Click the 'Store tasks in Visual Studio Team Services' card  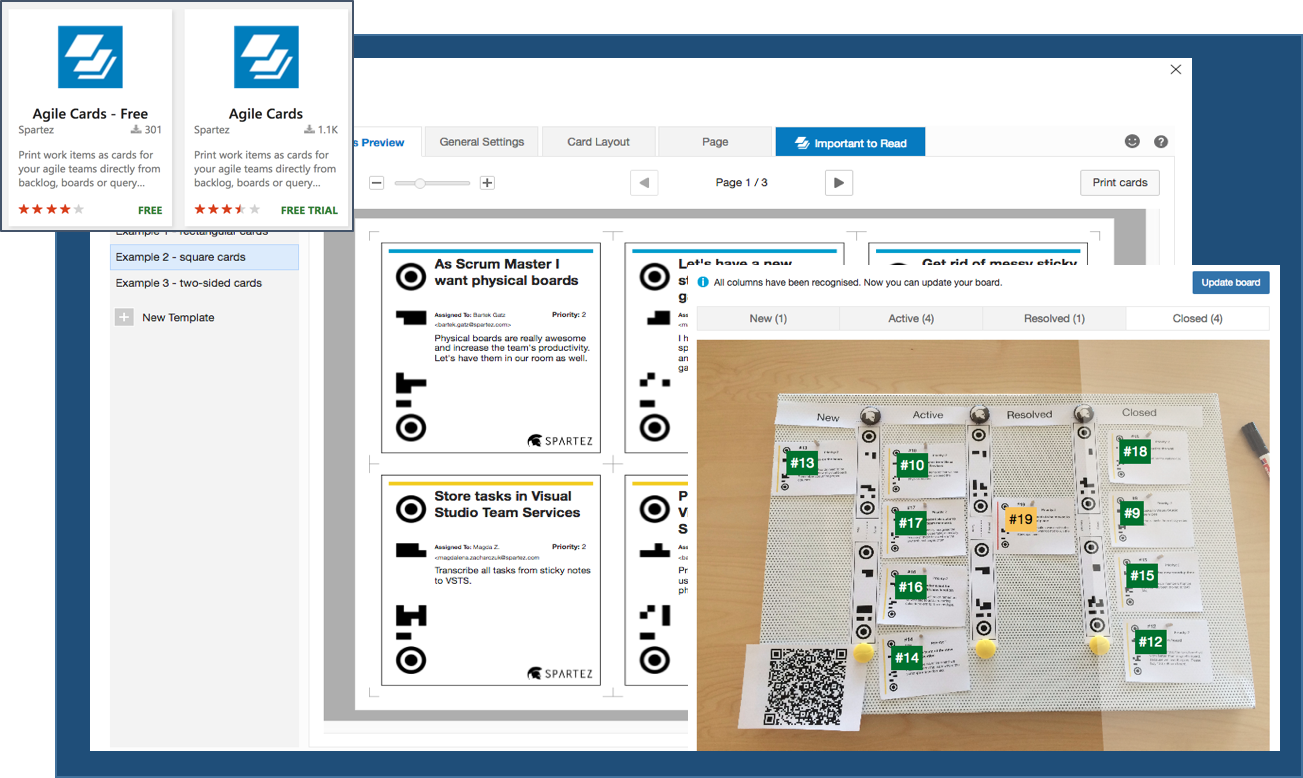[491, 580]
